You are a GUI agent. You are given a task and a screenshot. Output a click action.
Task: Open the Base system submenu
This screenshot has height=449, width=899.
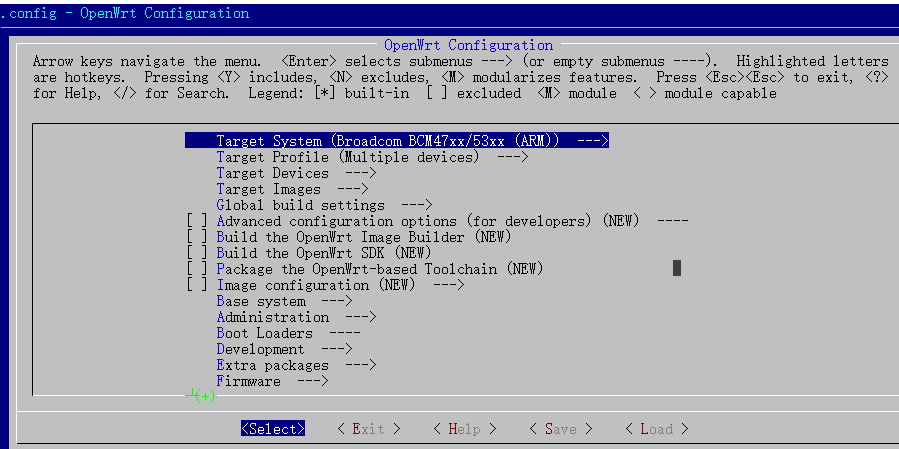pos(284,301)
